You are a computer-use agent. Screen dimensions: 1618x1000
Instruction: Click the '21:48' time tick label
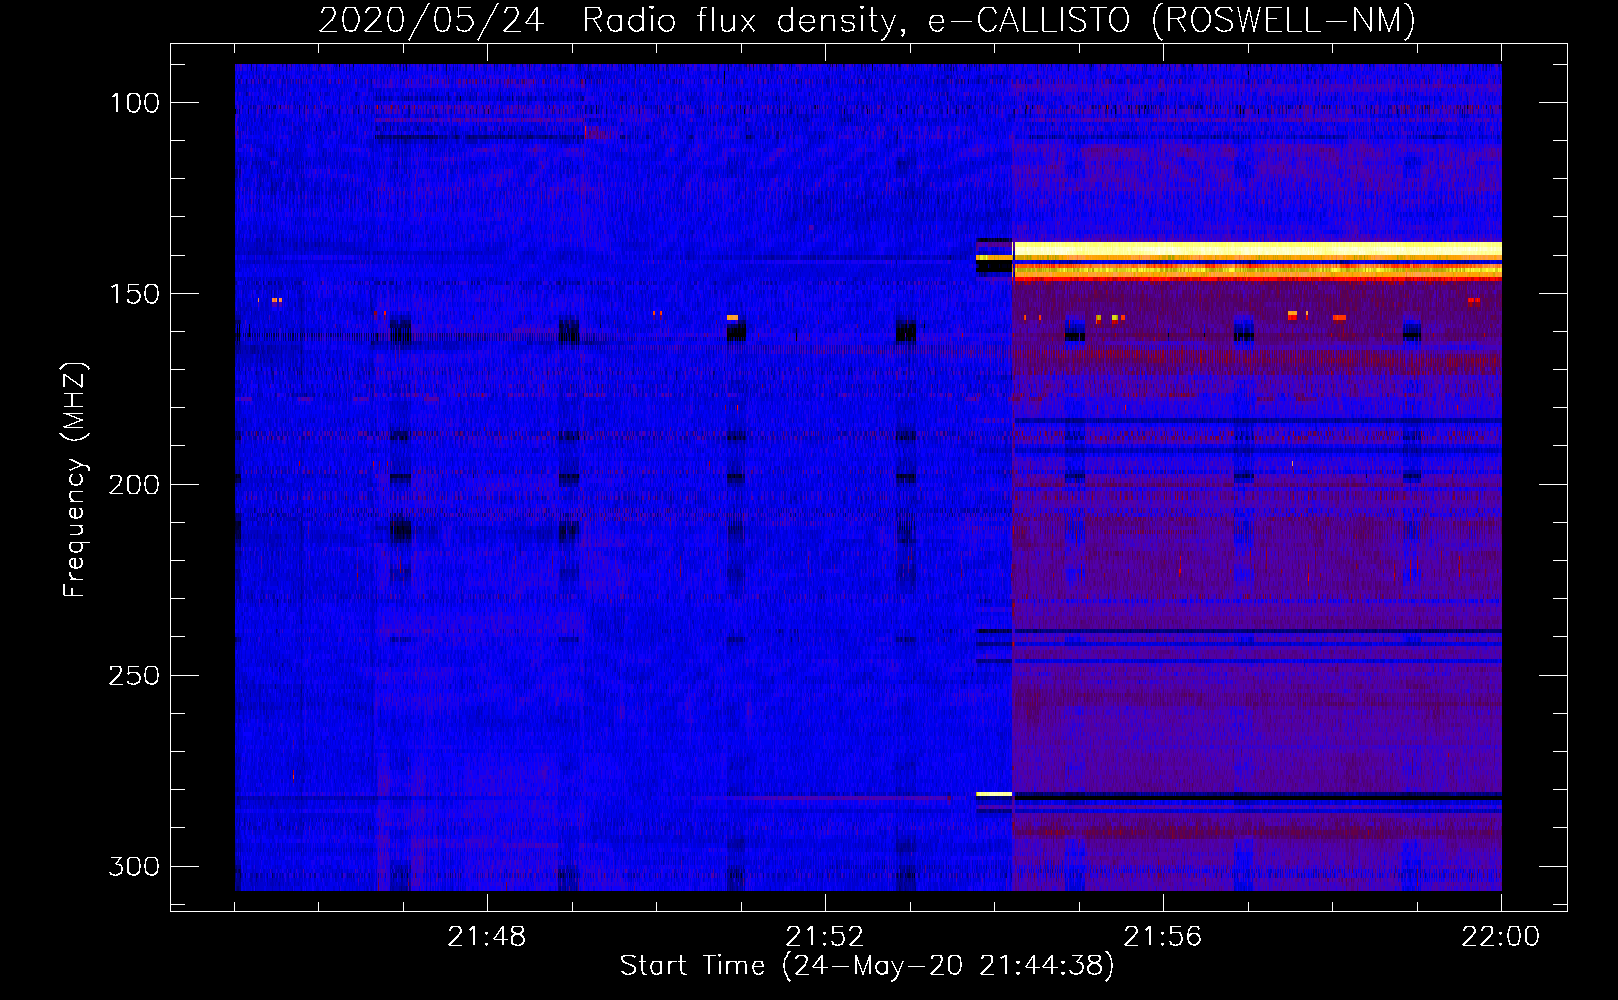[x=486, y=937]
